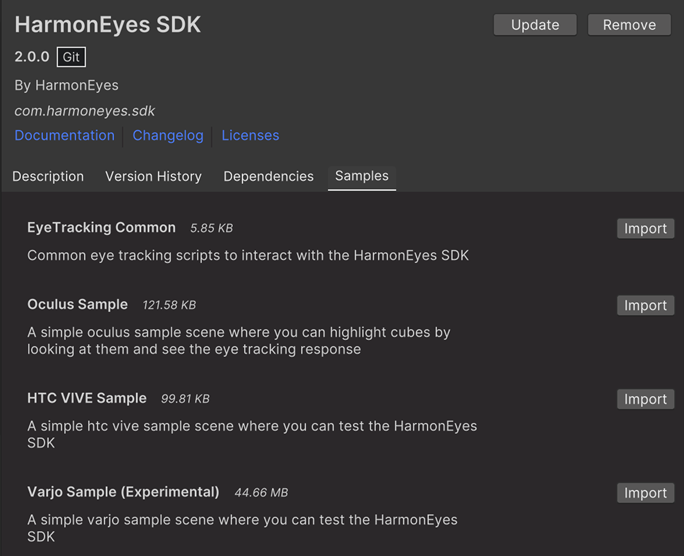This screenshot has height=556, width=684.
Task: Switch to the Description tab
Action: 48,176
